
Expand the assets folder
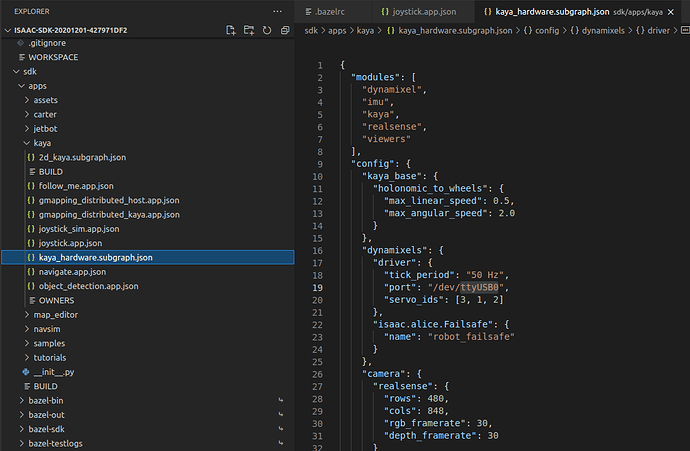click(x=27, y=100)
